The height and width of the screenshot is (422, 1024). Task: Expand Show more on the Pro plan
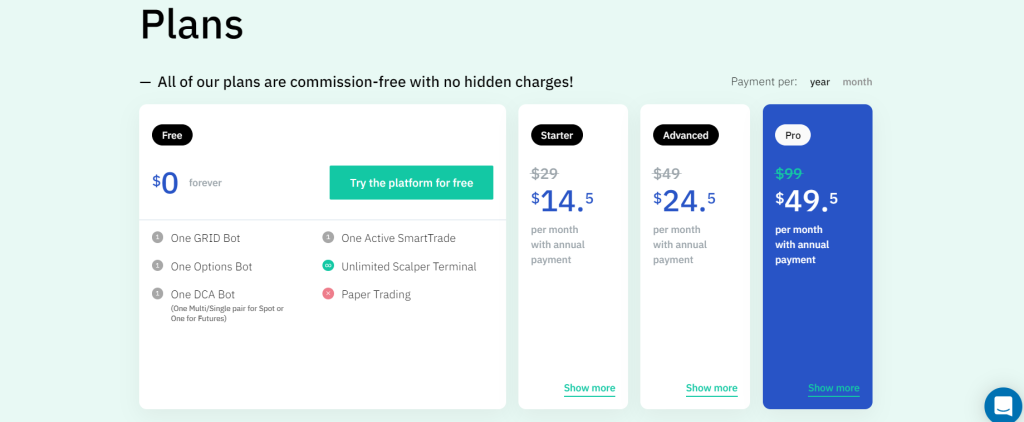tap(833, 388)
